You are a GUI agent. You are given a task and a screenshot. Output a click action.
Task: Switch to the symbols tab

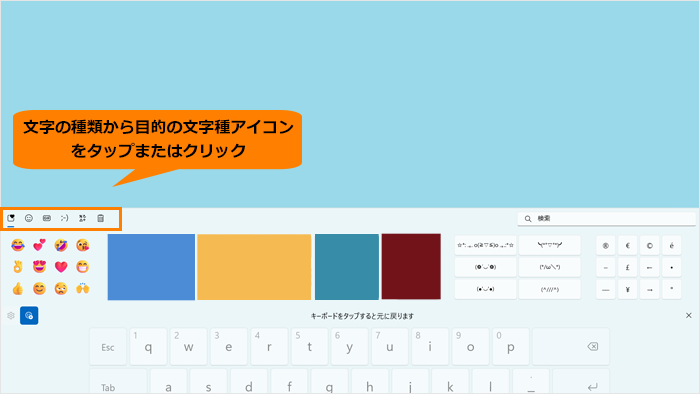tap(83, 218)
